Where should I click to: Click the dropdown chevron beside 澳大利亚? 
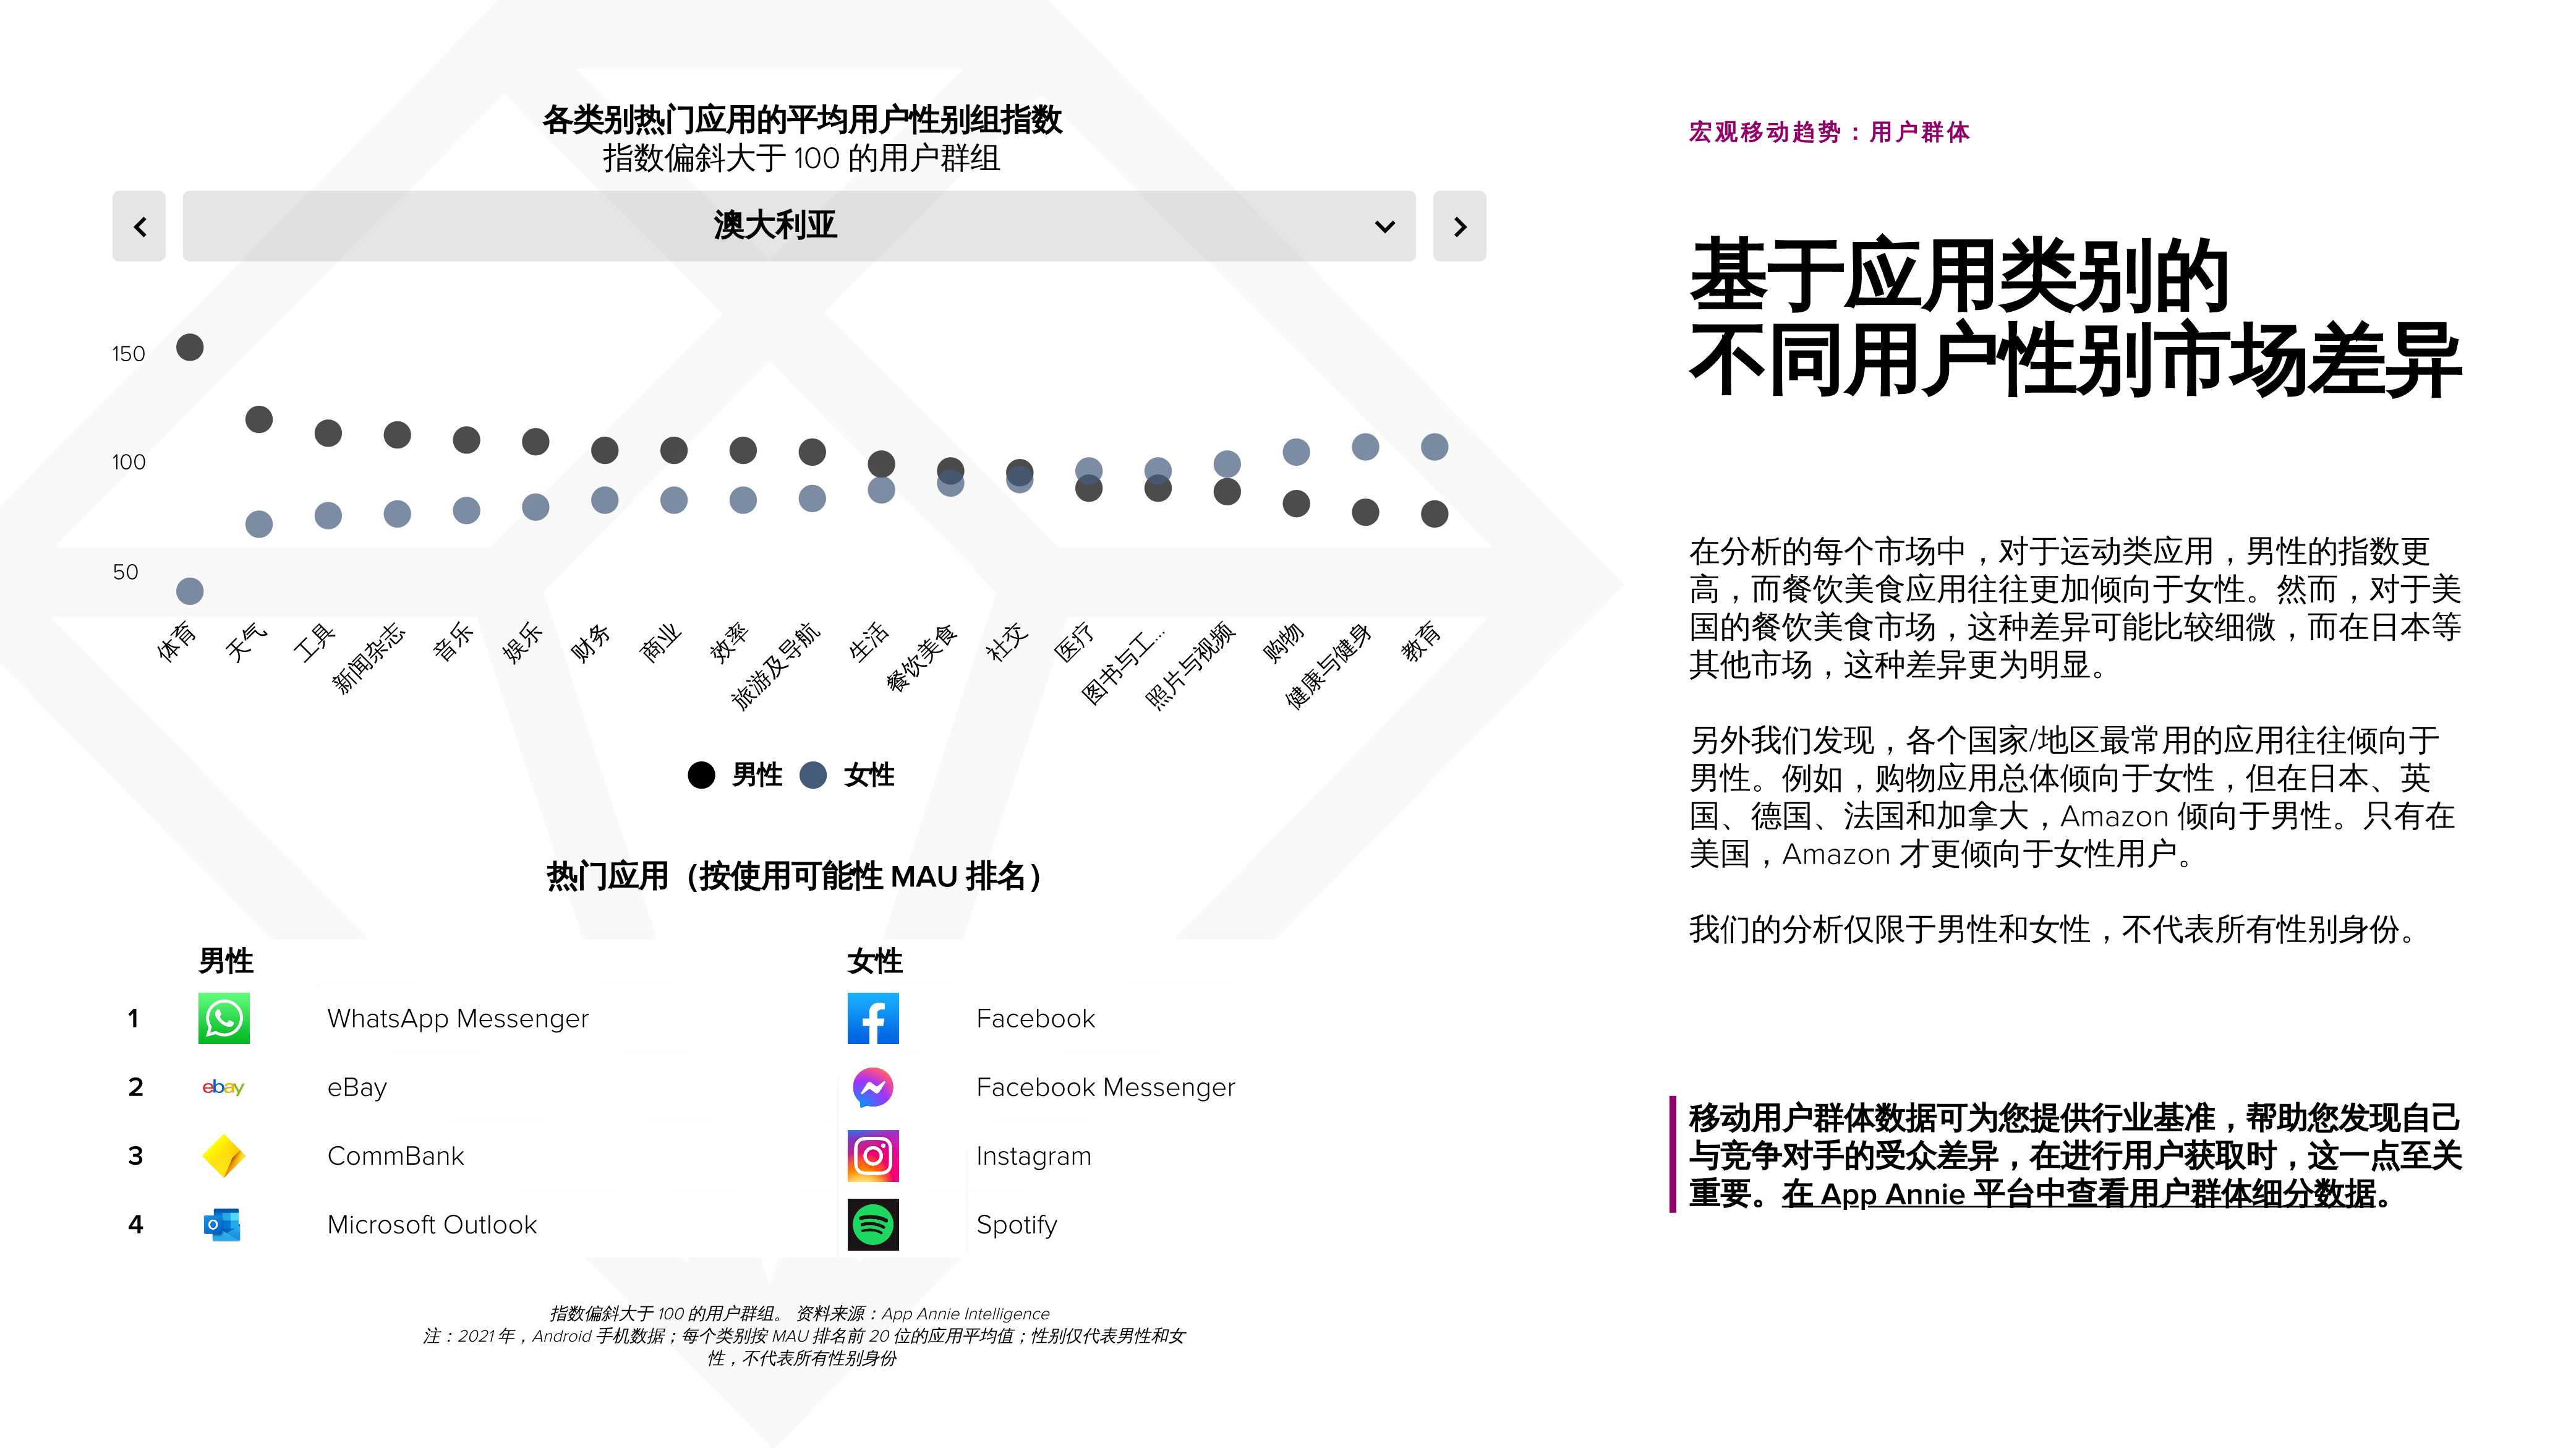coord(1385,227)
